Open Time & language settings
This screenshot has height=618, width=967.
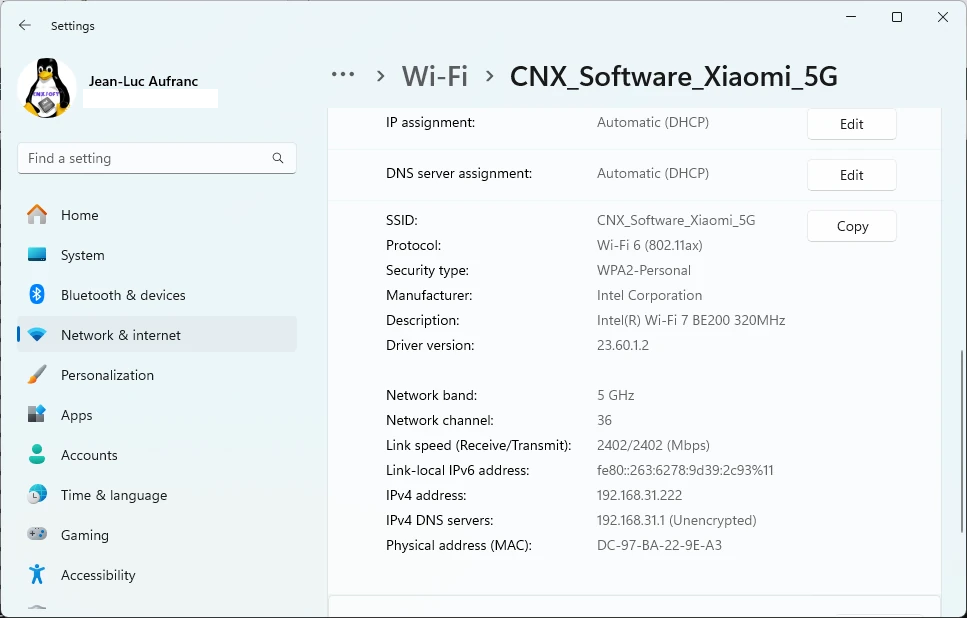[157, 495]
